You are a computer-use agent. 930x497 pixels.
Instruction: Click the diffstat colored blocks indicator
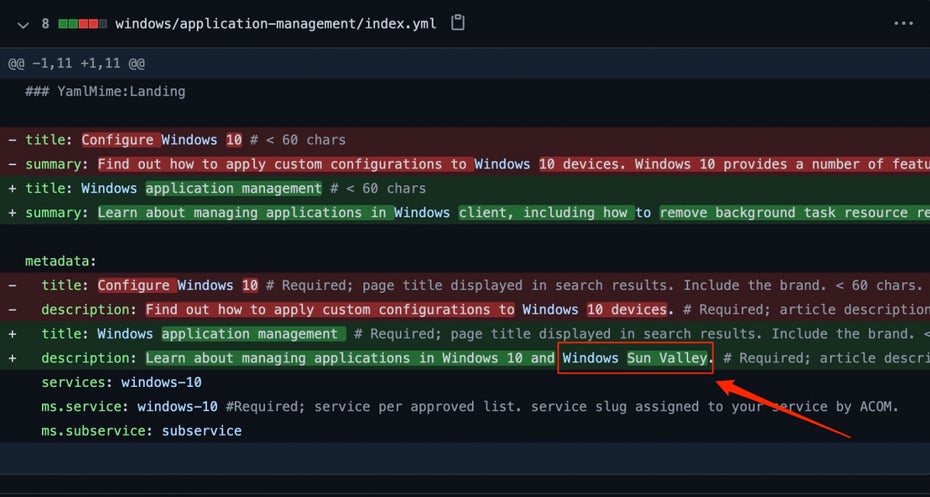pyautogui.click(x=82, y=24)
